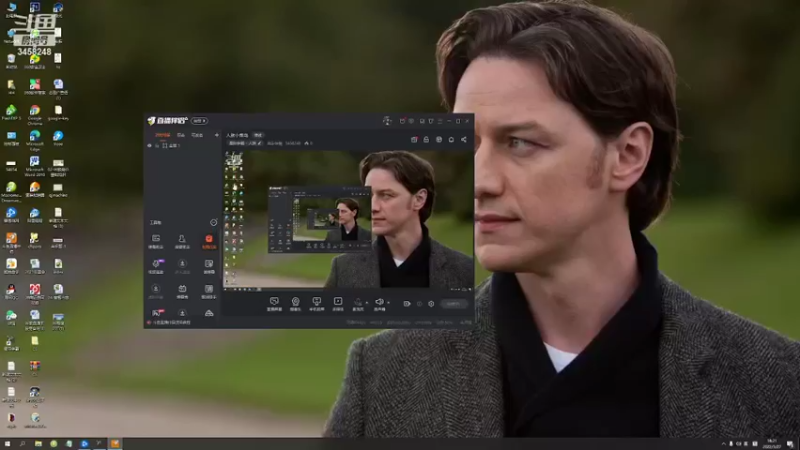The width and height of the screenshot is (800, 450).
Task: Switch to the second scene tab
Action: click(181, 135)
